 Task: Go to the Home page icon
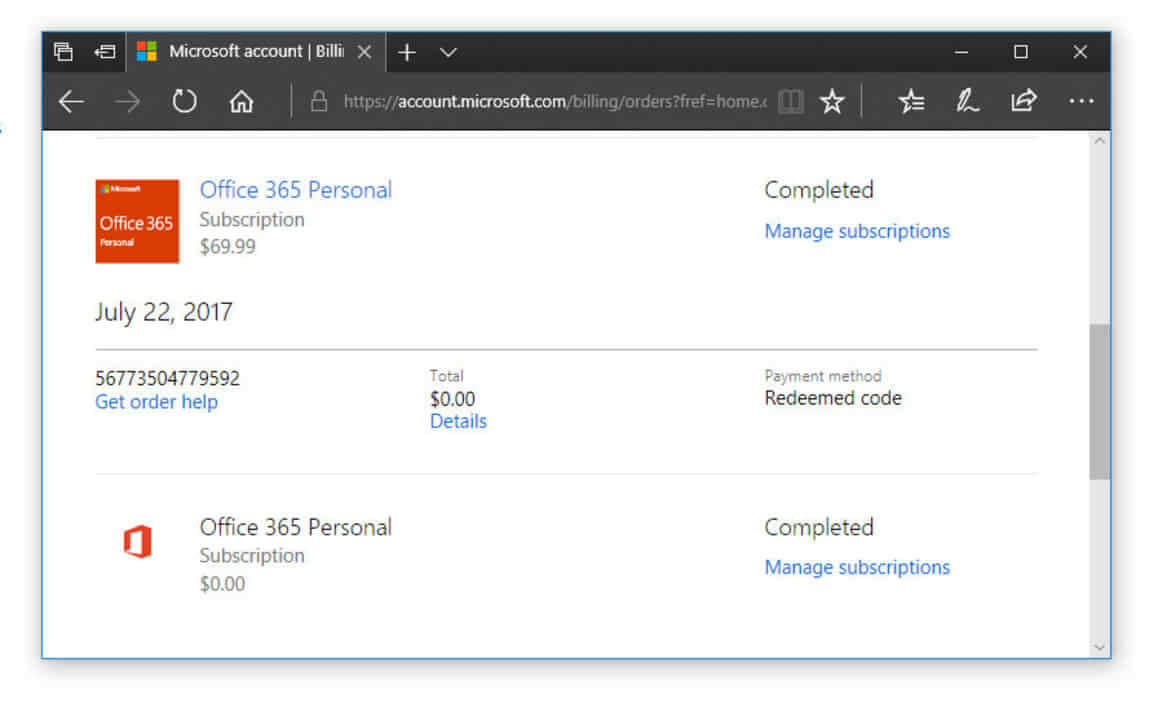241,101
